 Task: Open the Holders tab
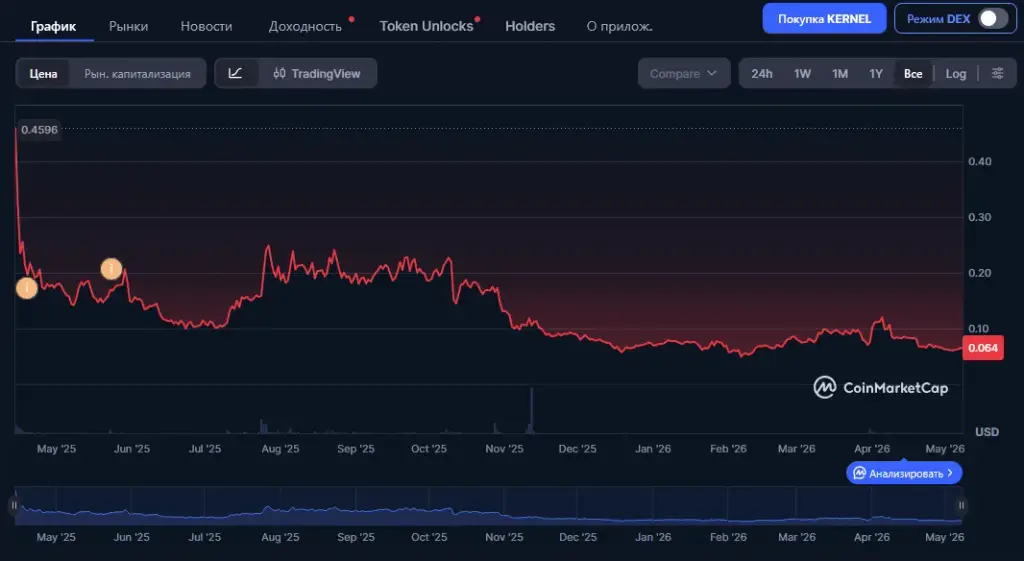tap(530, 26)
